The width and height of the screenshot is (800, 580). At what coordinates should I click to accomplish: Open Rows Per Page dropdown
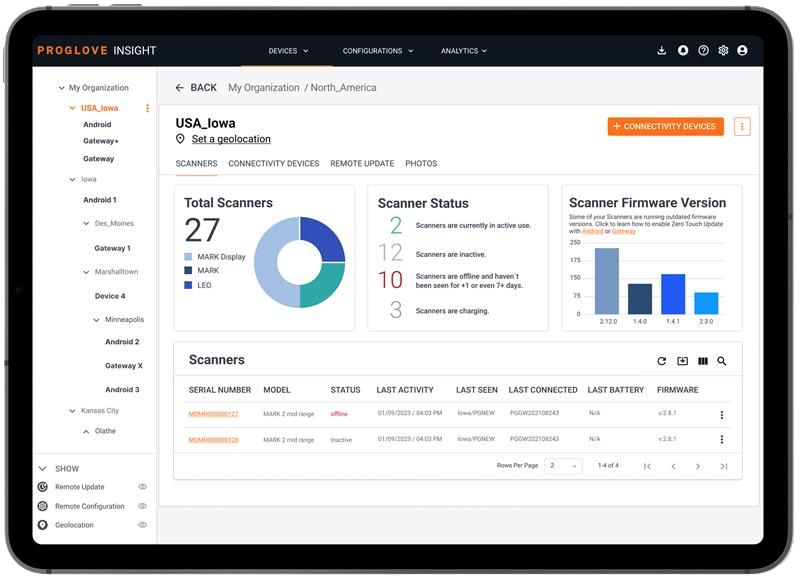click(563, 466)
